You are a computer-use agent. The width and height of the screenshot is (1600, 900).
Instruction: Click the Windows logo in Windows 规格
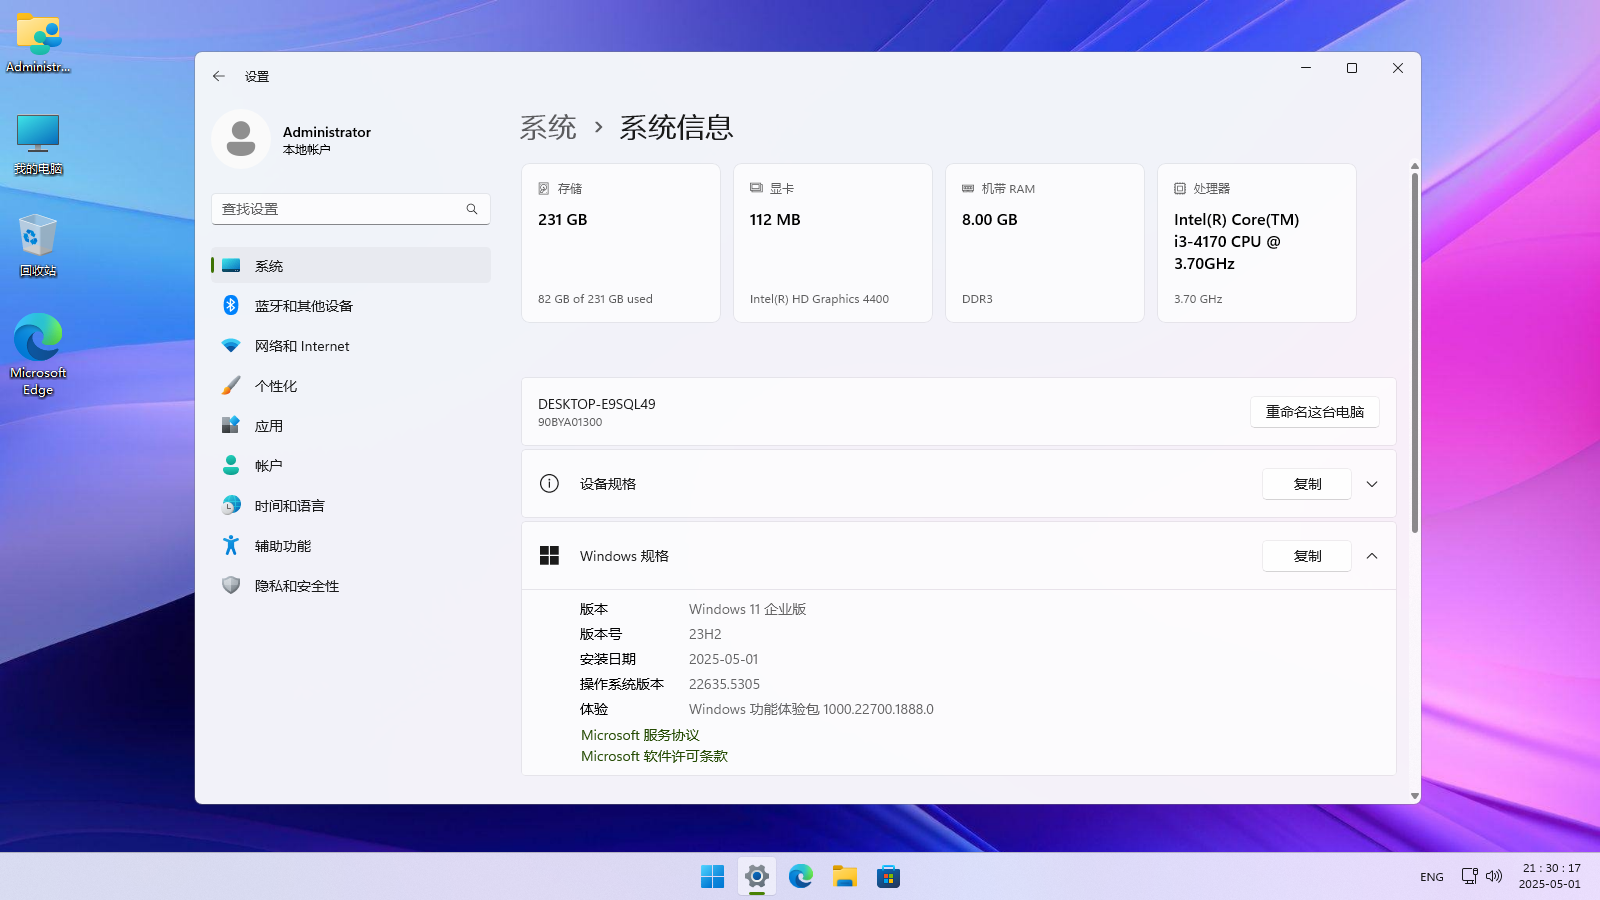tap(549, 556)
